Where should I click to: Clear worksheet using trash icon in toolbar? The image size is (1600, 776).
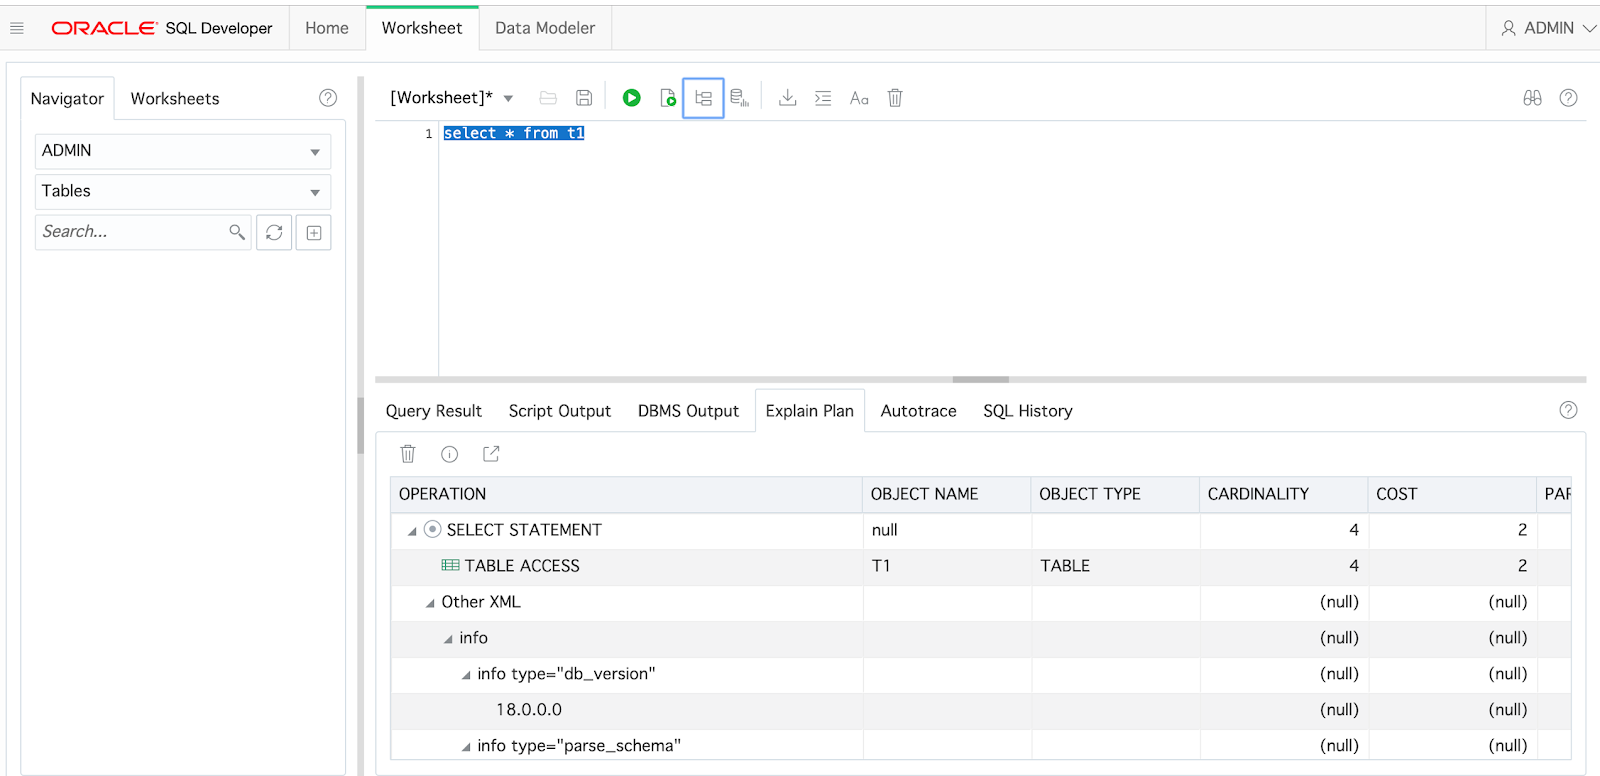tap(895, 98)
